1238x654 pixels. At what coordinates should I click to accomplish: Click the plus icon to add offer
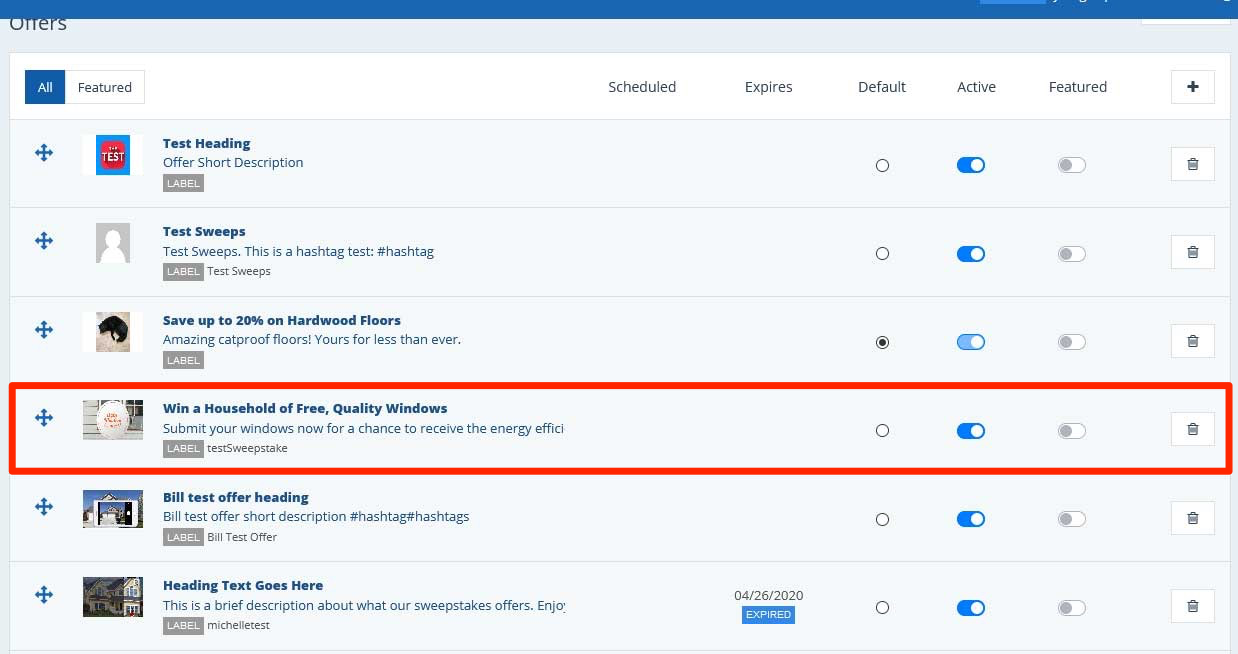pyautogui.click(x=1192, y=87)
